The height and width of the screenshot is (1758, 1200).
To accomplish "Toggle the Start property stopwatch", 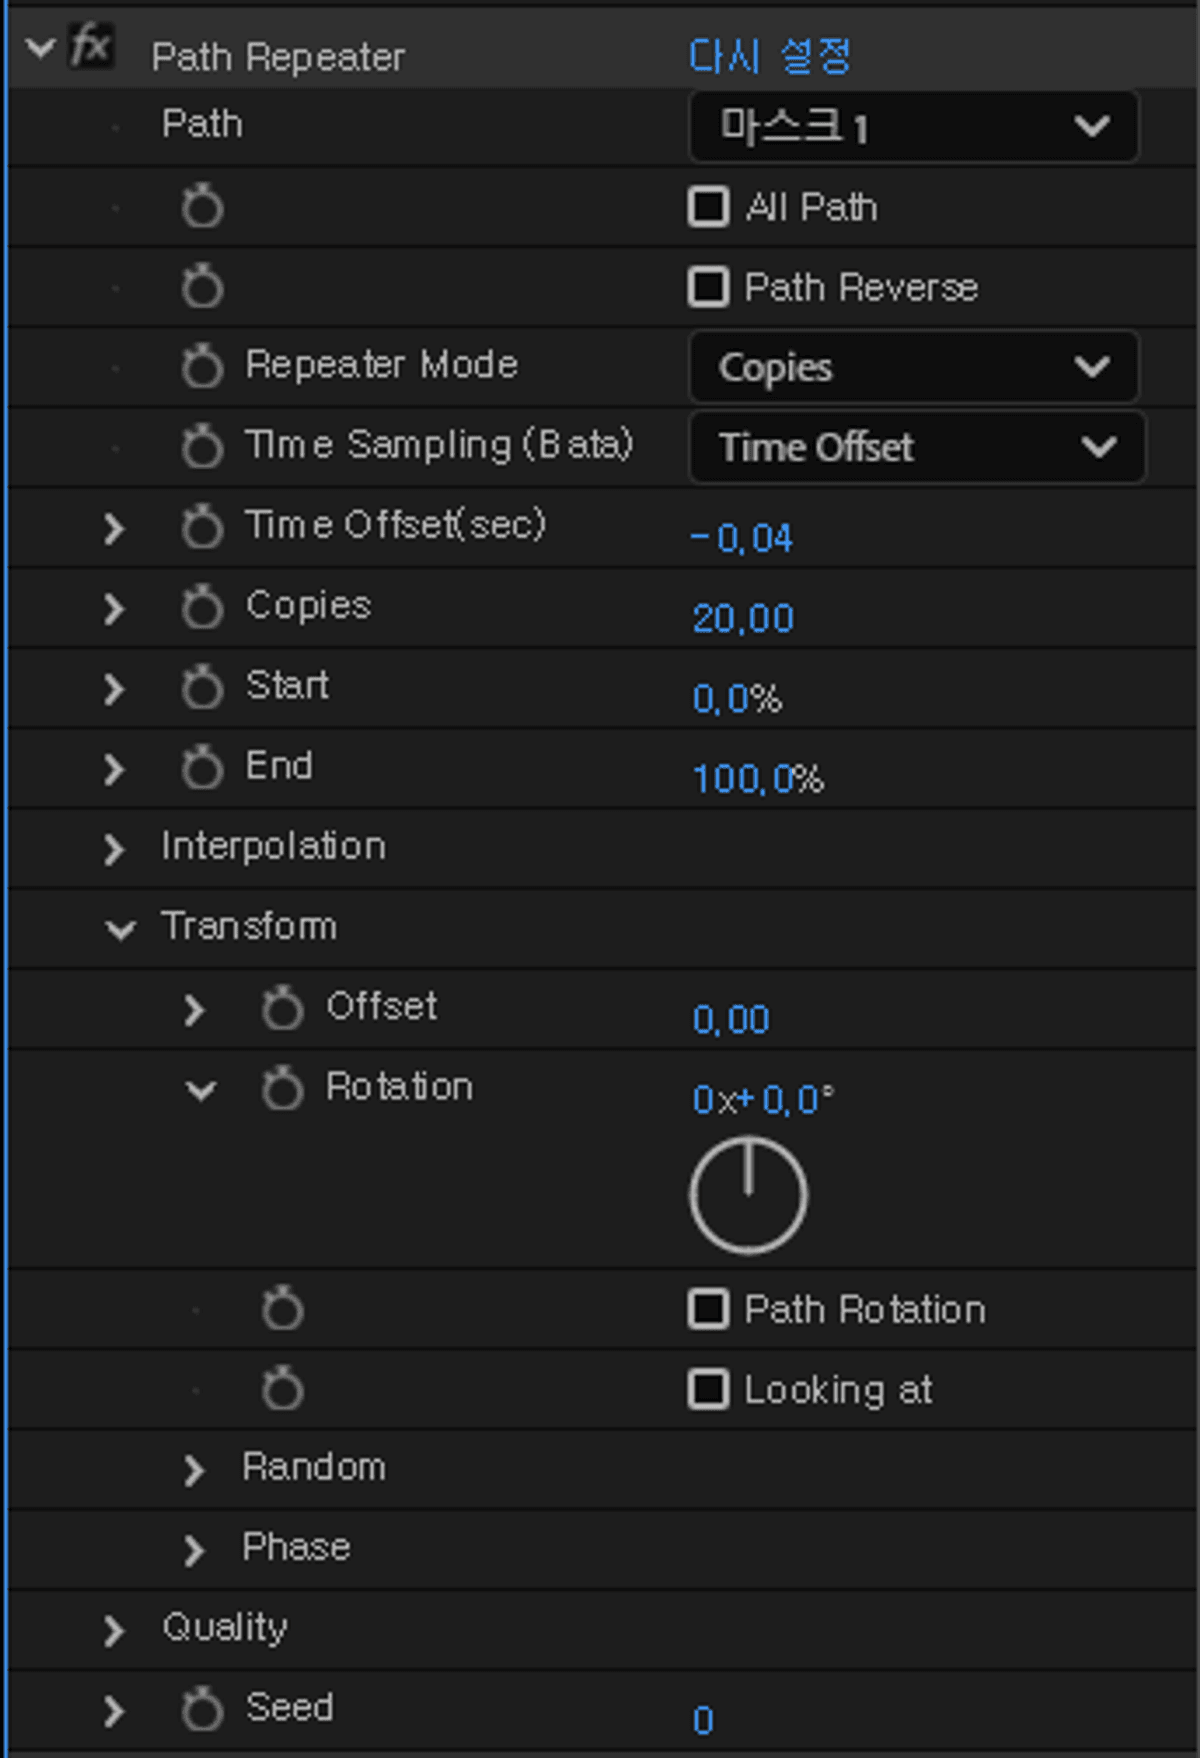I will point(202,687).
